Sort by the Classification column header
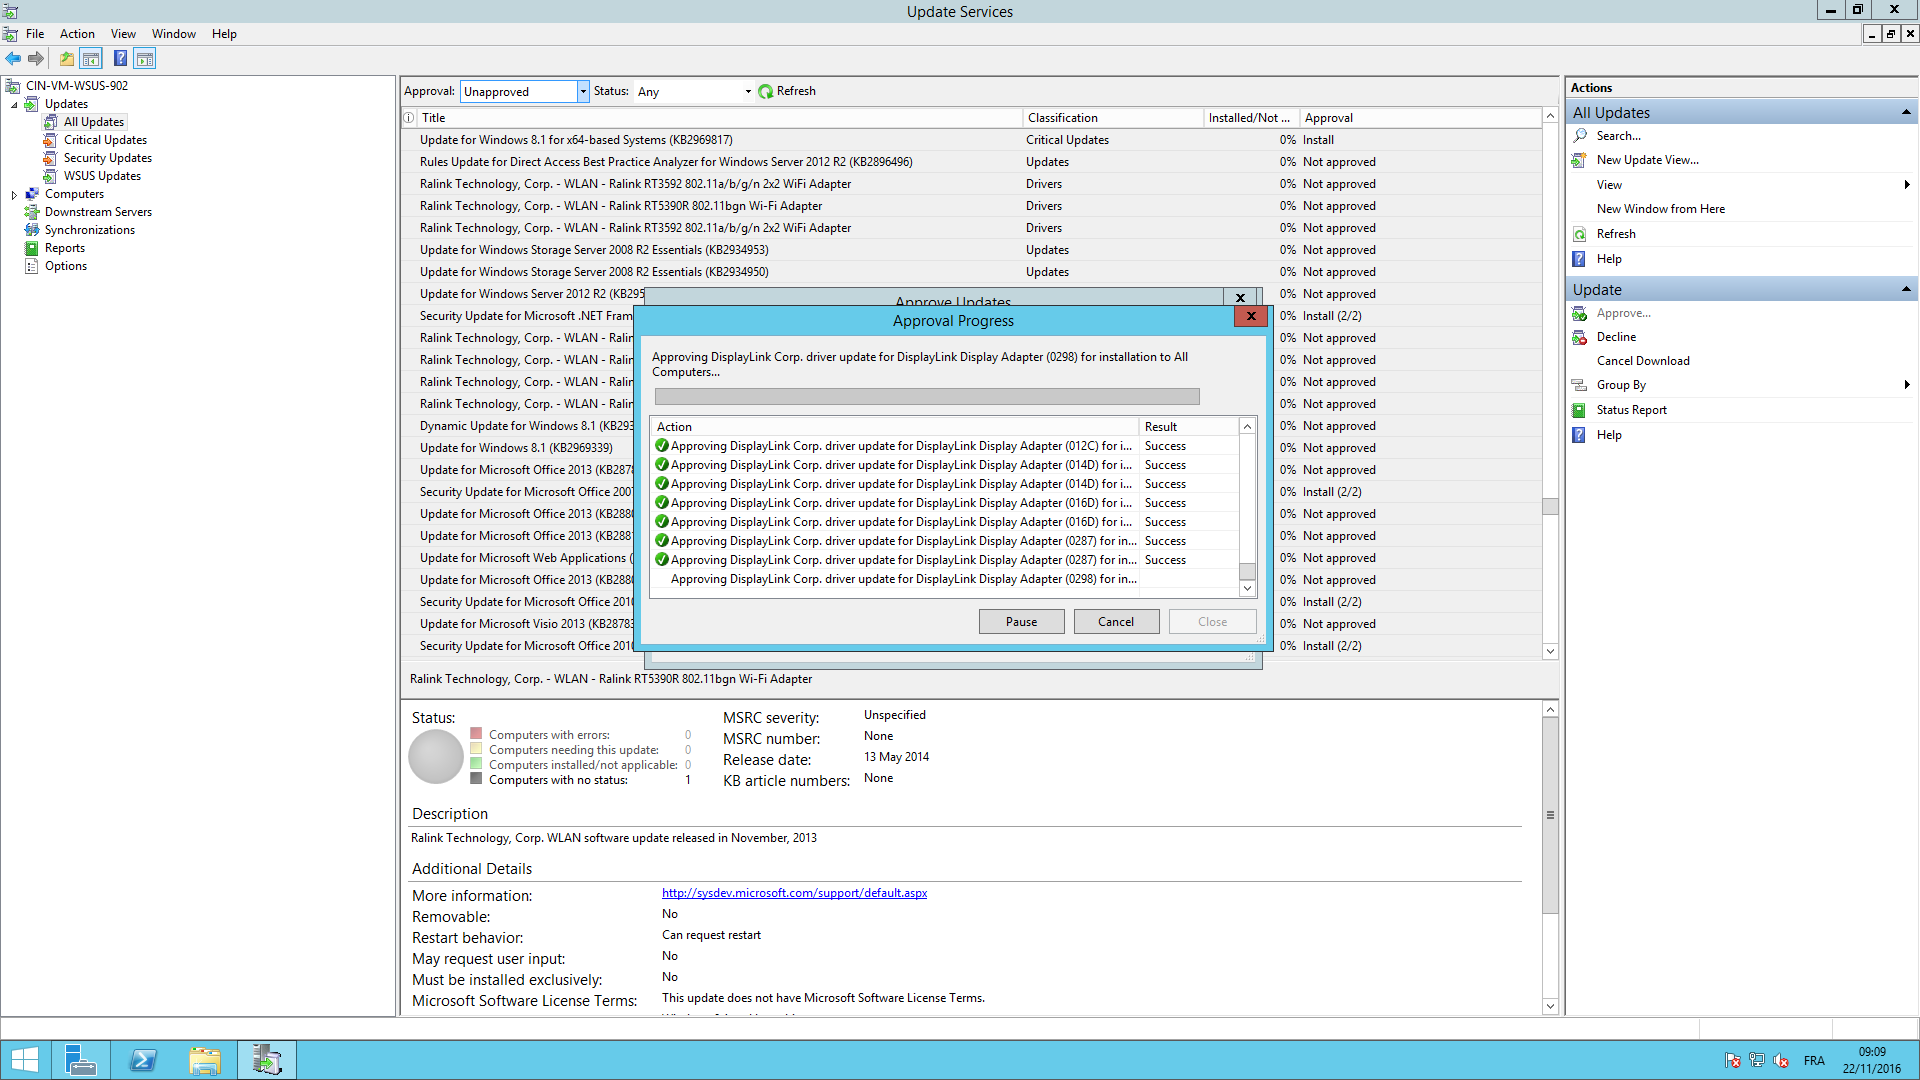 click(x=1112, y=118)
